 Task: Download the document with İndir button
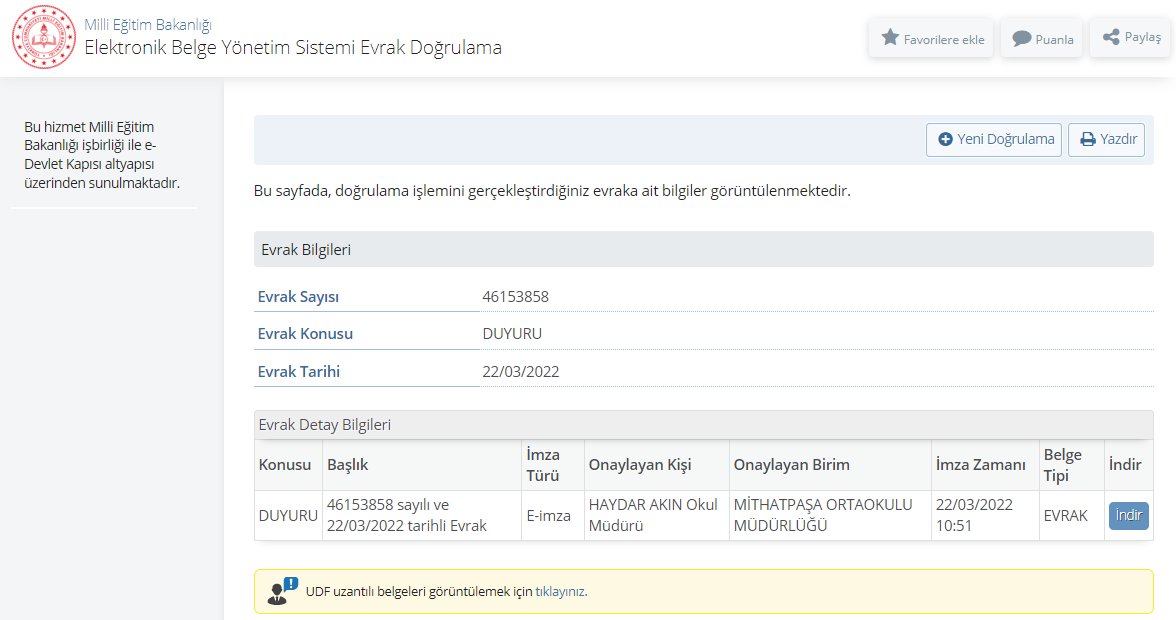click(x=1128, y=516)
